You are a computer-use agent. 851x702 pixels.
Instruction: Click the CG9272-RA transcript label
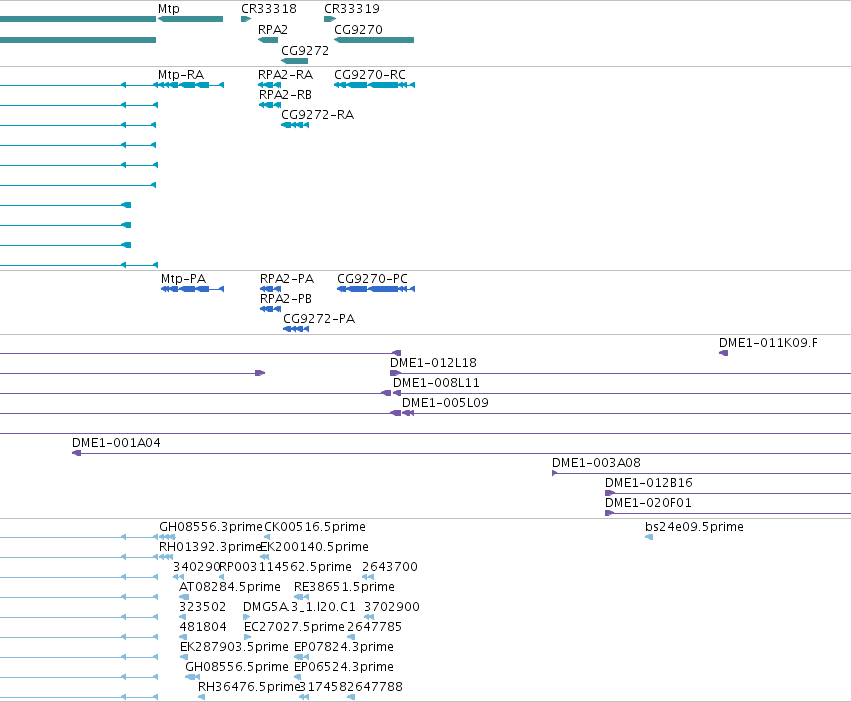[317, 115]
